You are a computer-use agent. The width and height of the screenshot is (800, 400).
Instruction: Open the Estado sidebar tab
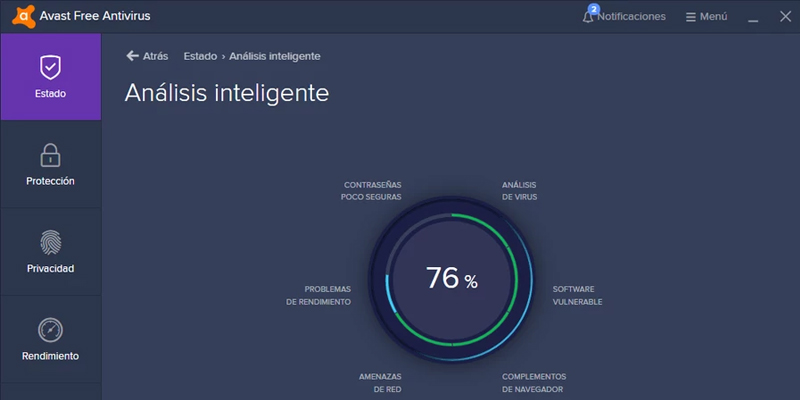(x=51, y=77)
